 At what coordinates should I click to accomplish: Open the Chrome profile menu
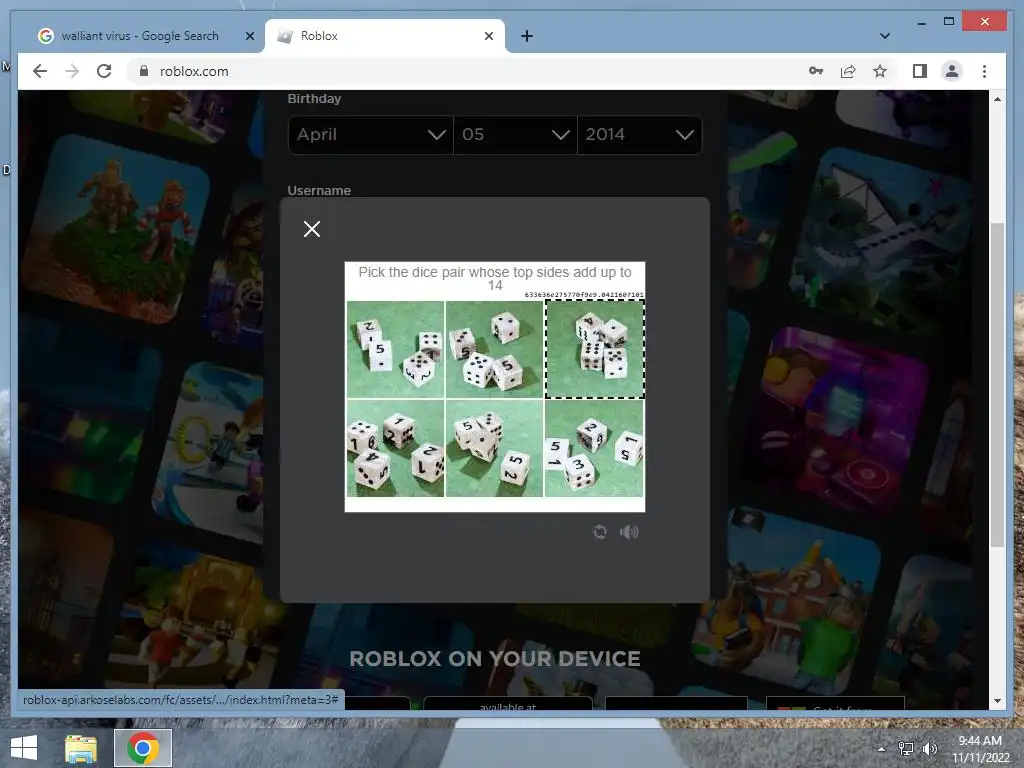pyautogui.click(x=952, y=71)
